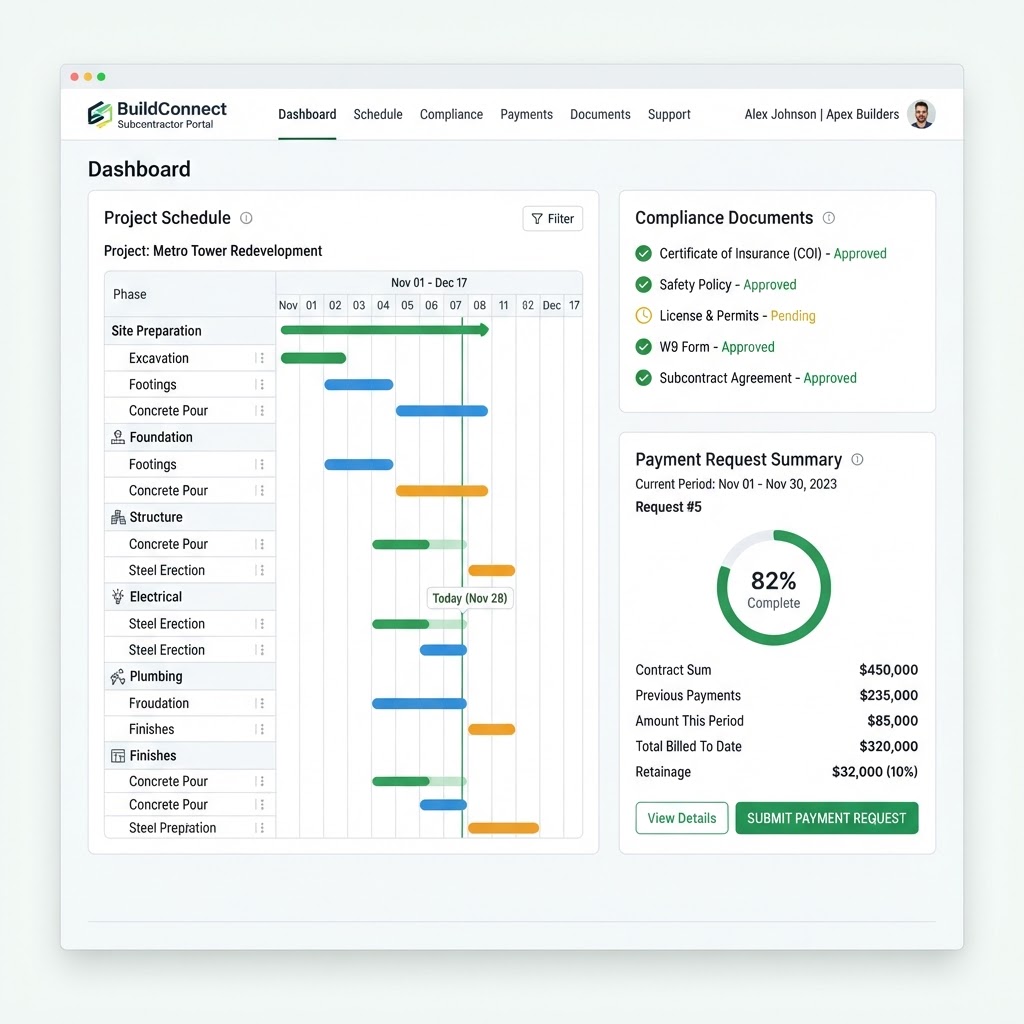The height and width of the screenshot is (1024, 1024).
Task: Click the orange Structure Steel Erection bar
Action: 492,571
